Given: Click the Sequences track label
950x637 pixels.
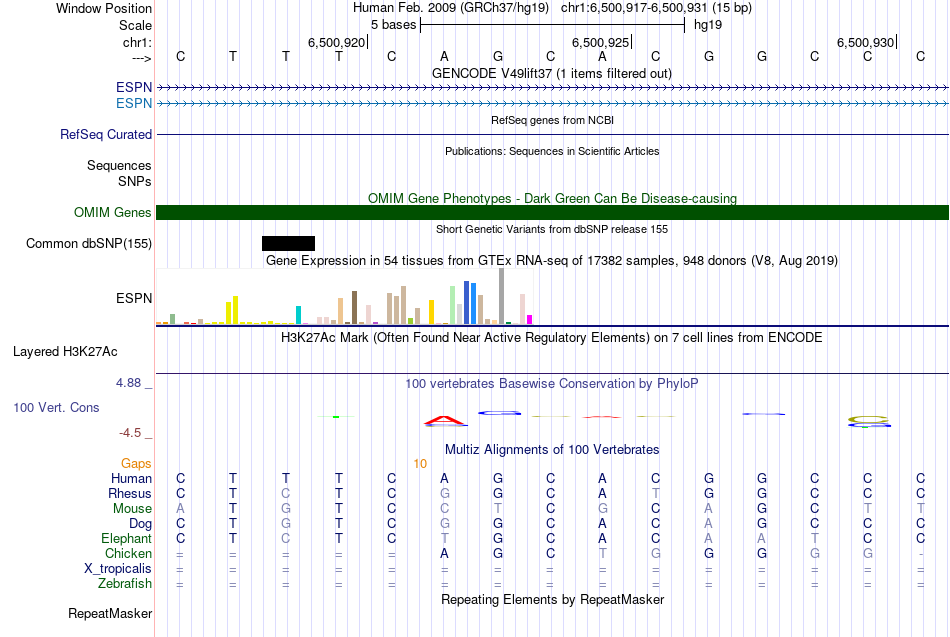Looking at the screenshot, I should click(119, 165).
